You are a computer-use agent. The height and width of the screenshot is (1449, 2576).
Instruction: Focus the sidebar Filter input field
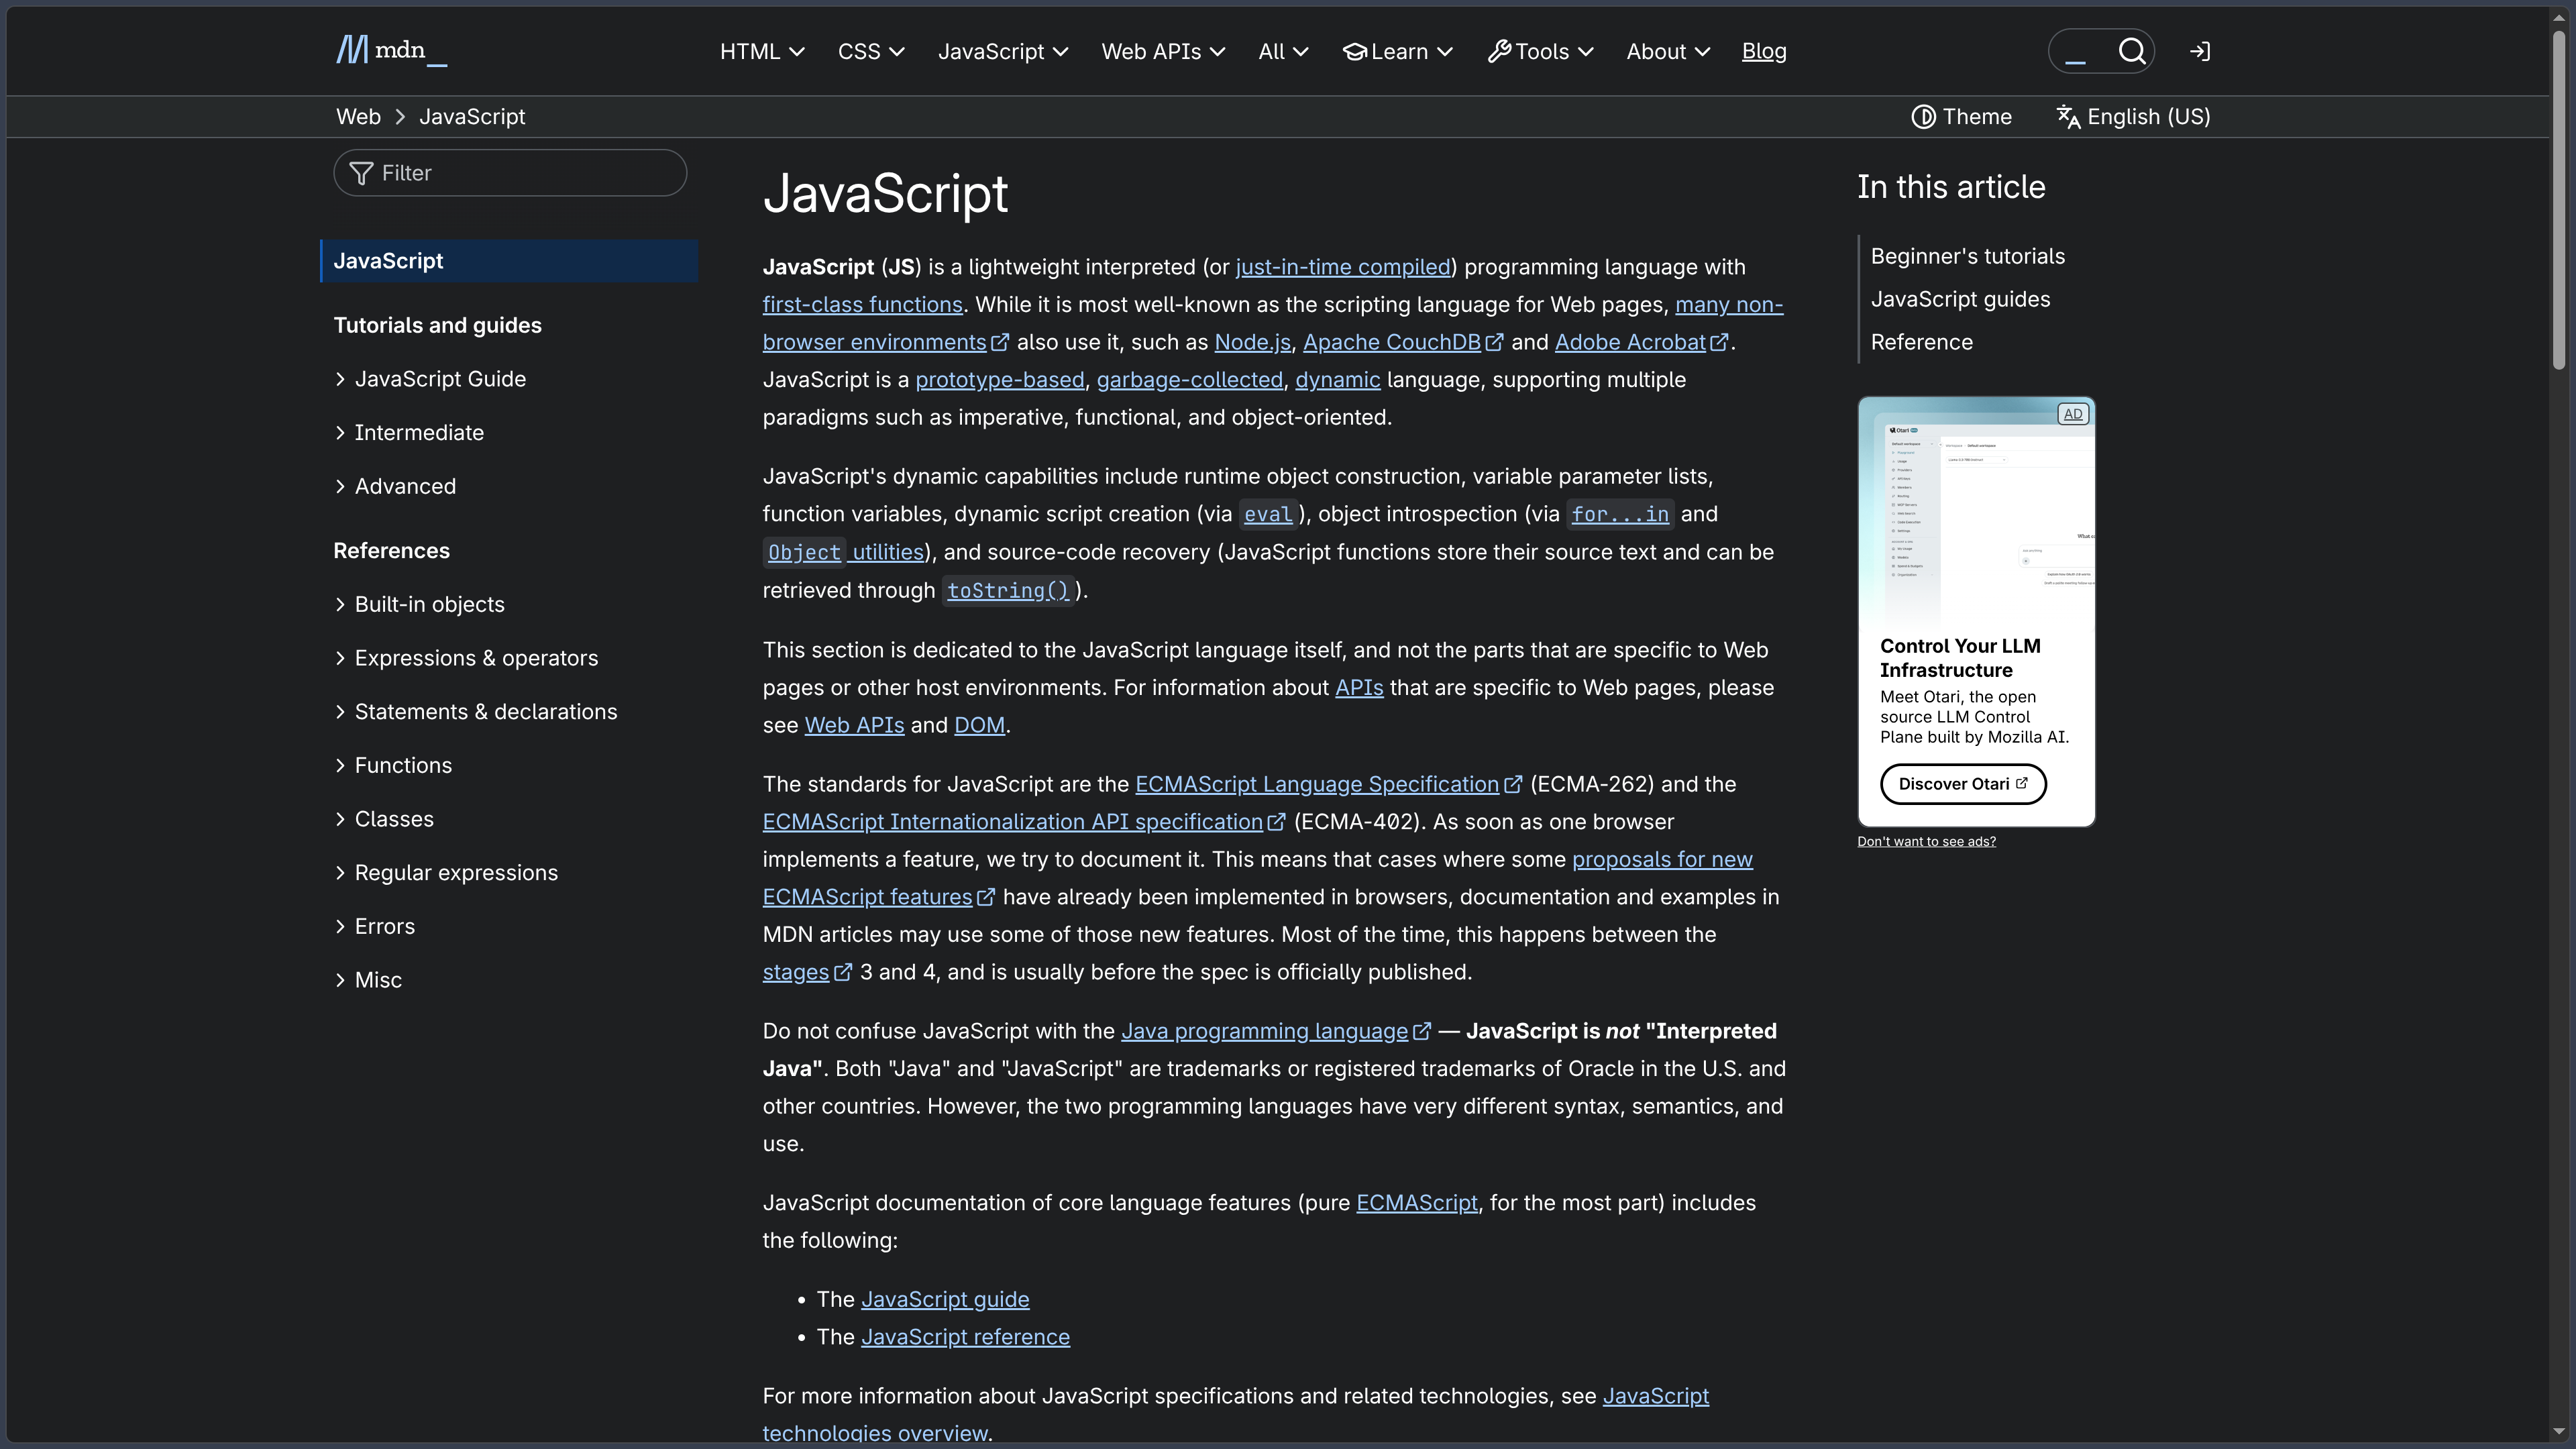[510, 173]
